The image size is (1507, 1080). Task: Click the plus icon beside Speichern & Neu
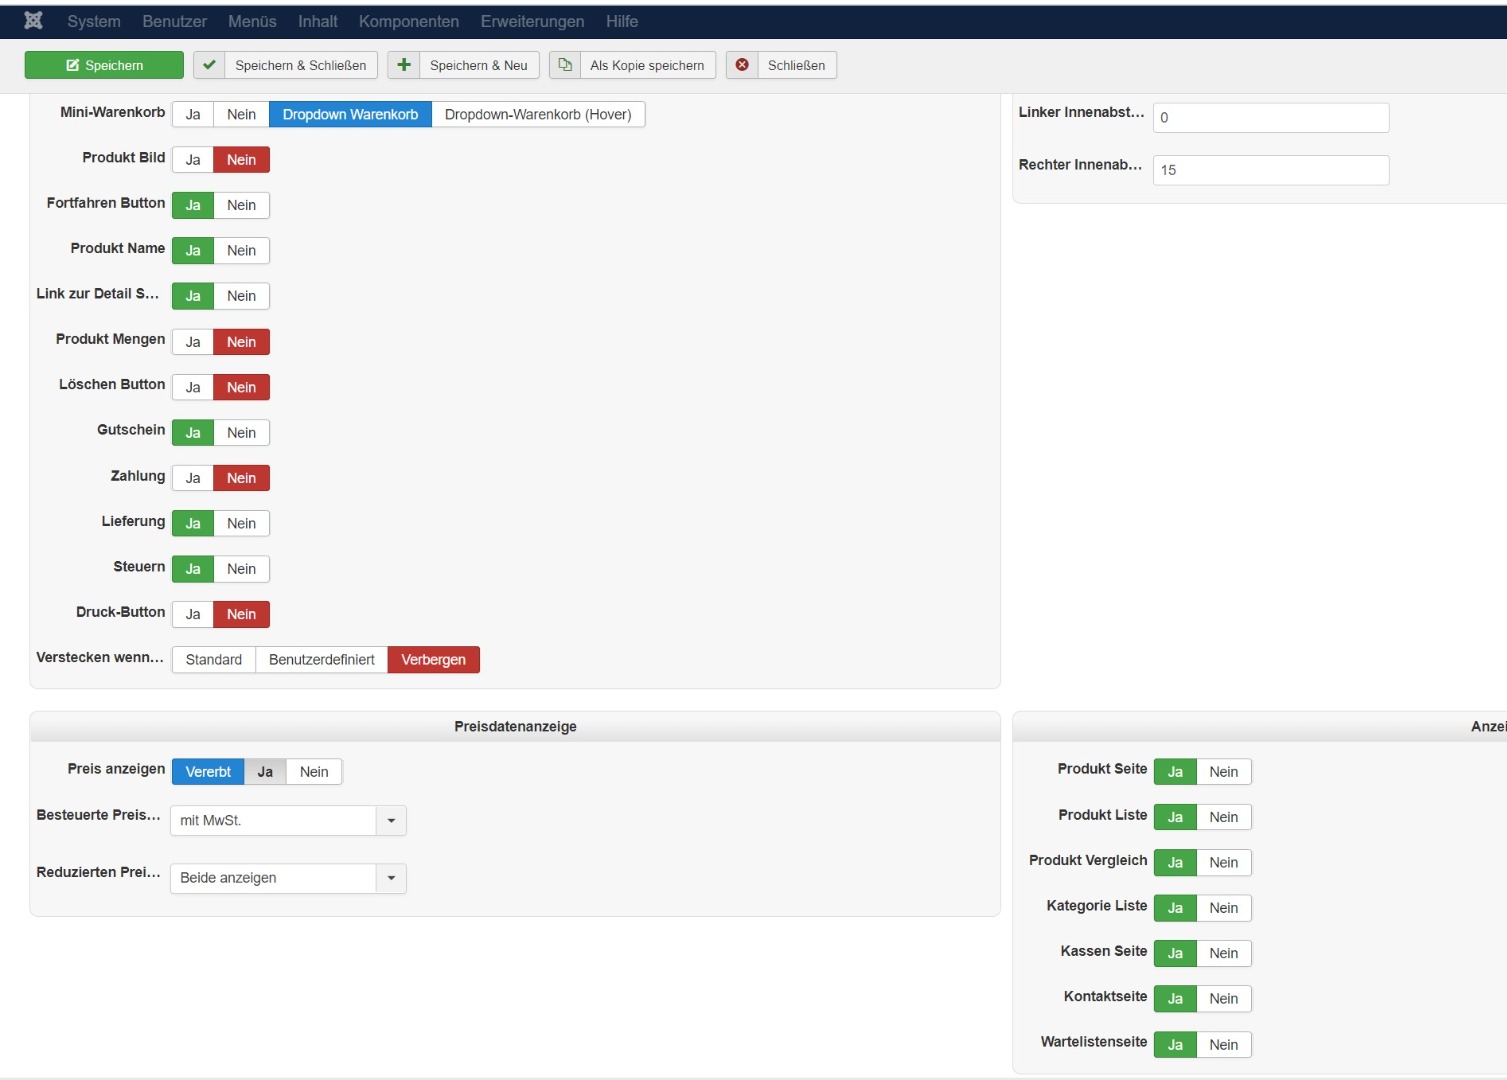[404, 65]
